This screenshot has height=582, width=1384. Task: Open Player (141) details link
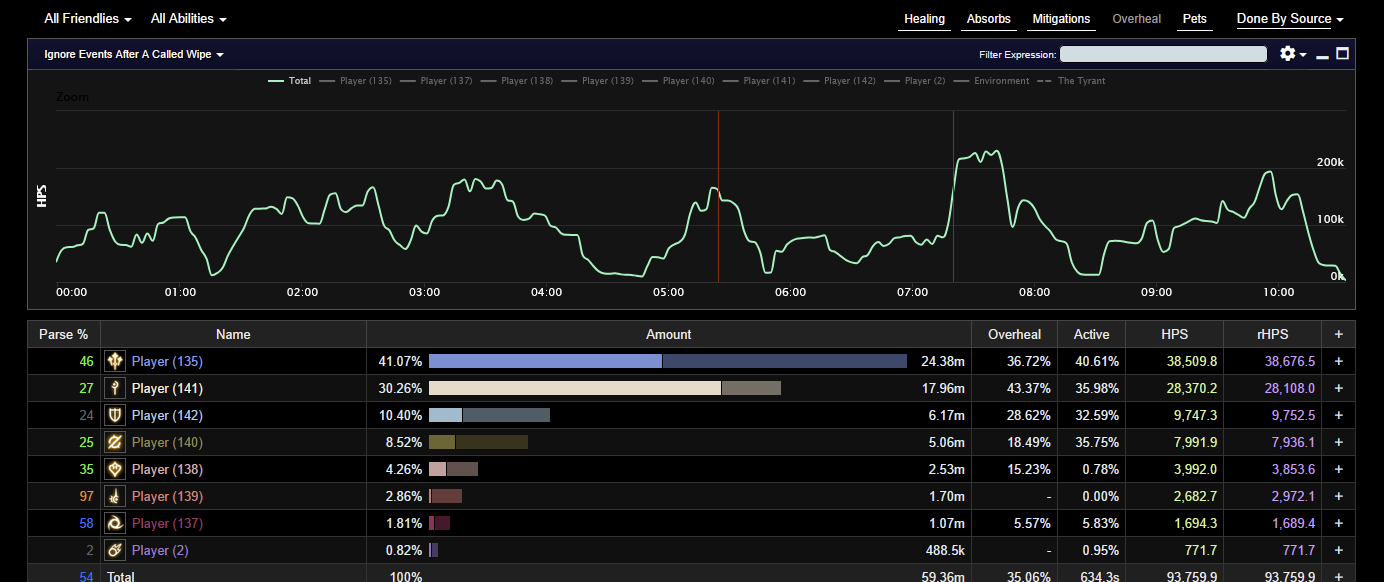[x=166, y=388]
